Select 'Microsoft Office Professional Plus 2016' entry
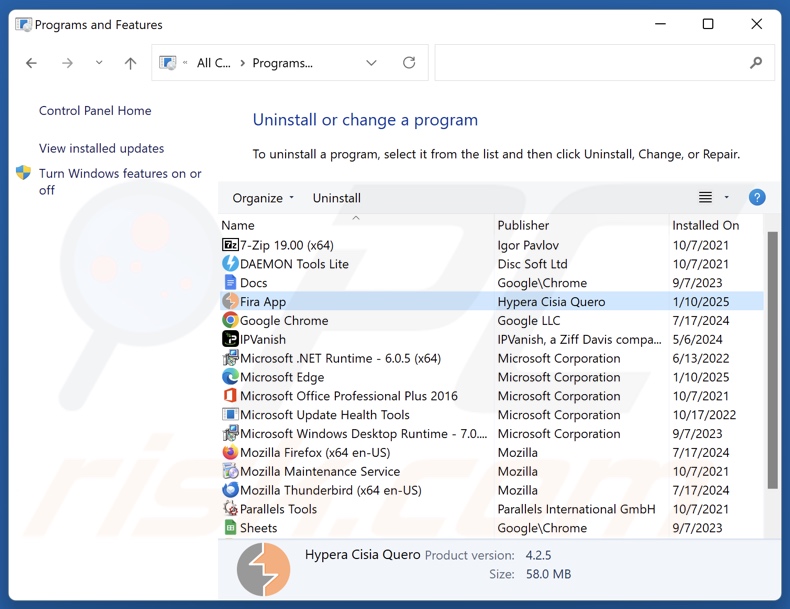This screenshot has width=790, height=609. (x=349, y=396)
